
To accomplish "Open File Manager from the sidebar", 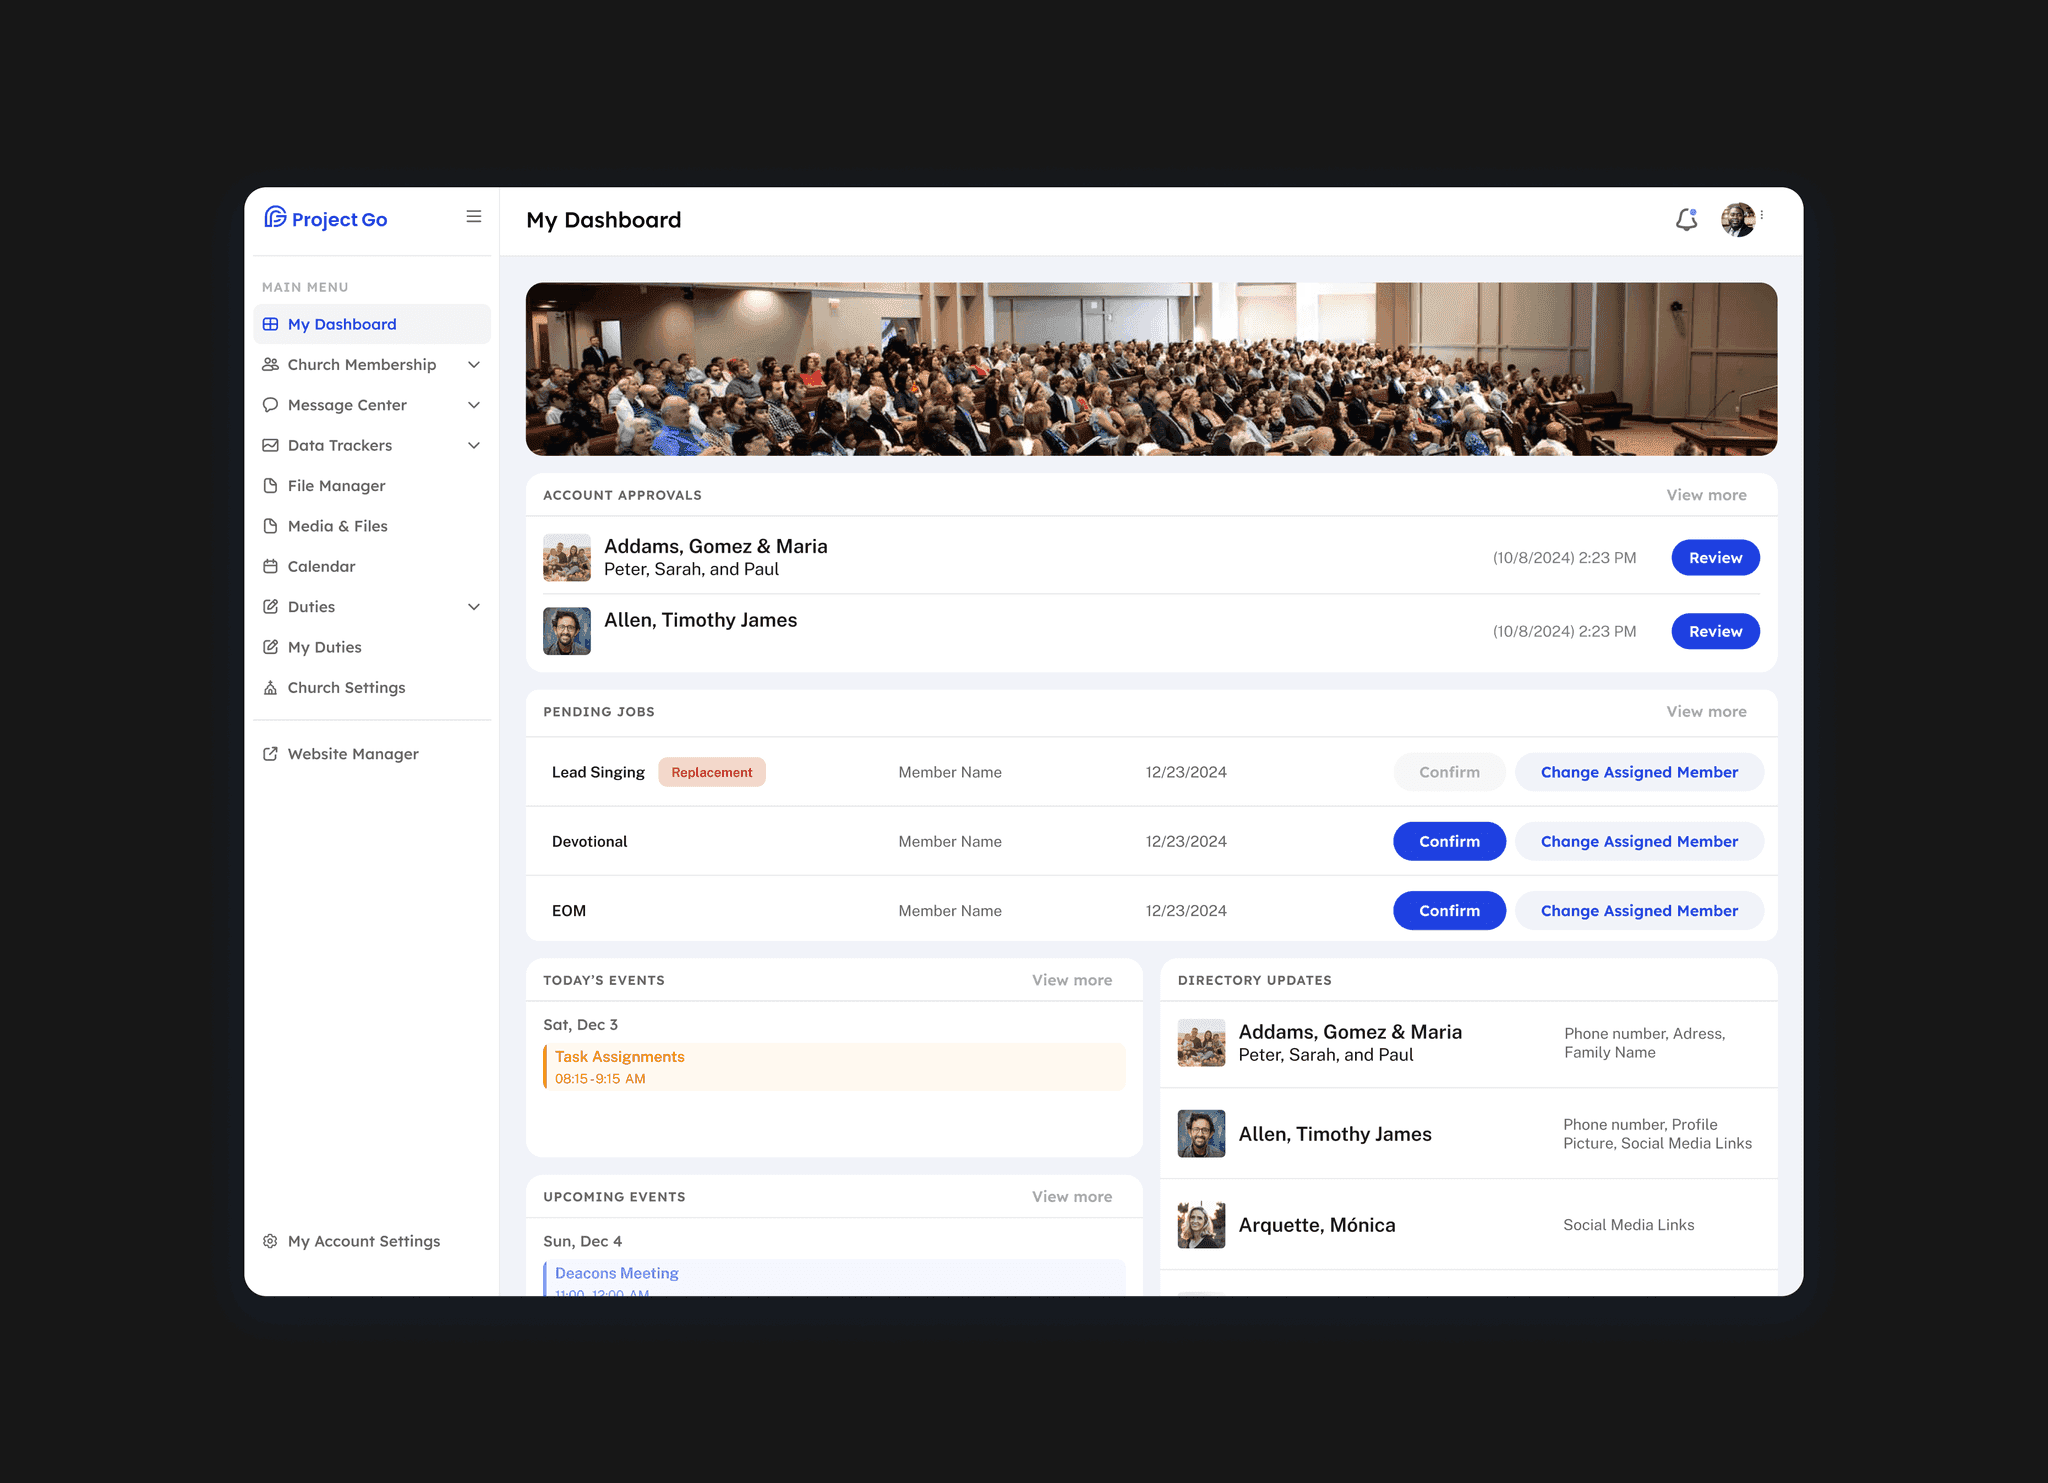I will [372, 486].
